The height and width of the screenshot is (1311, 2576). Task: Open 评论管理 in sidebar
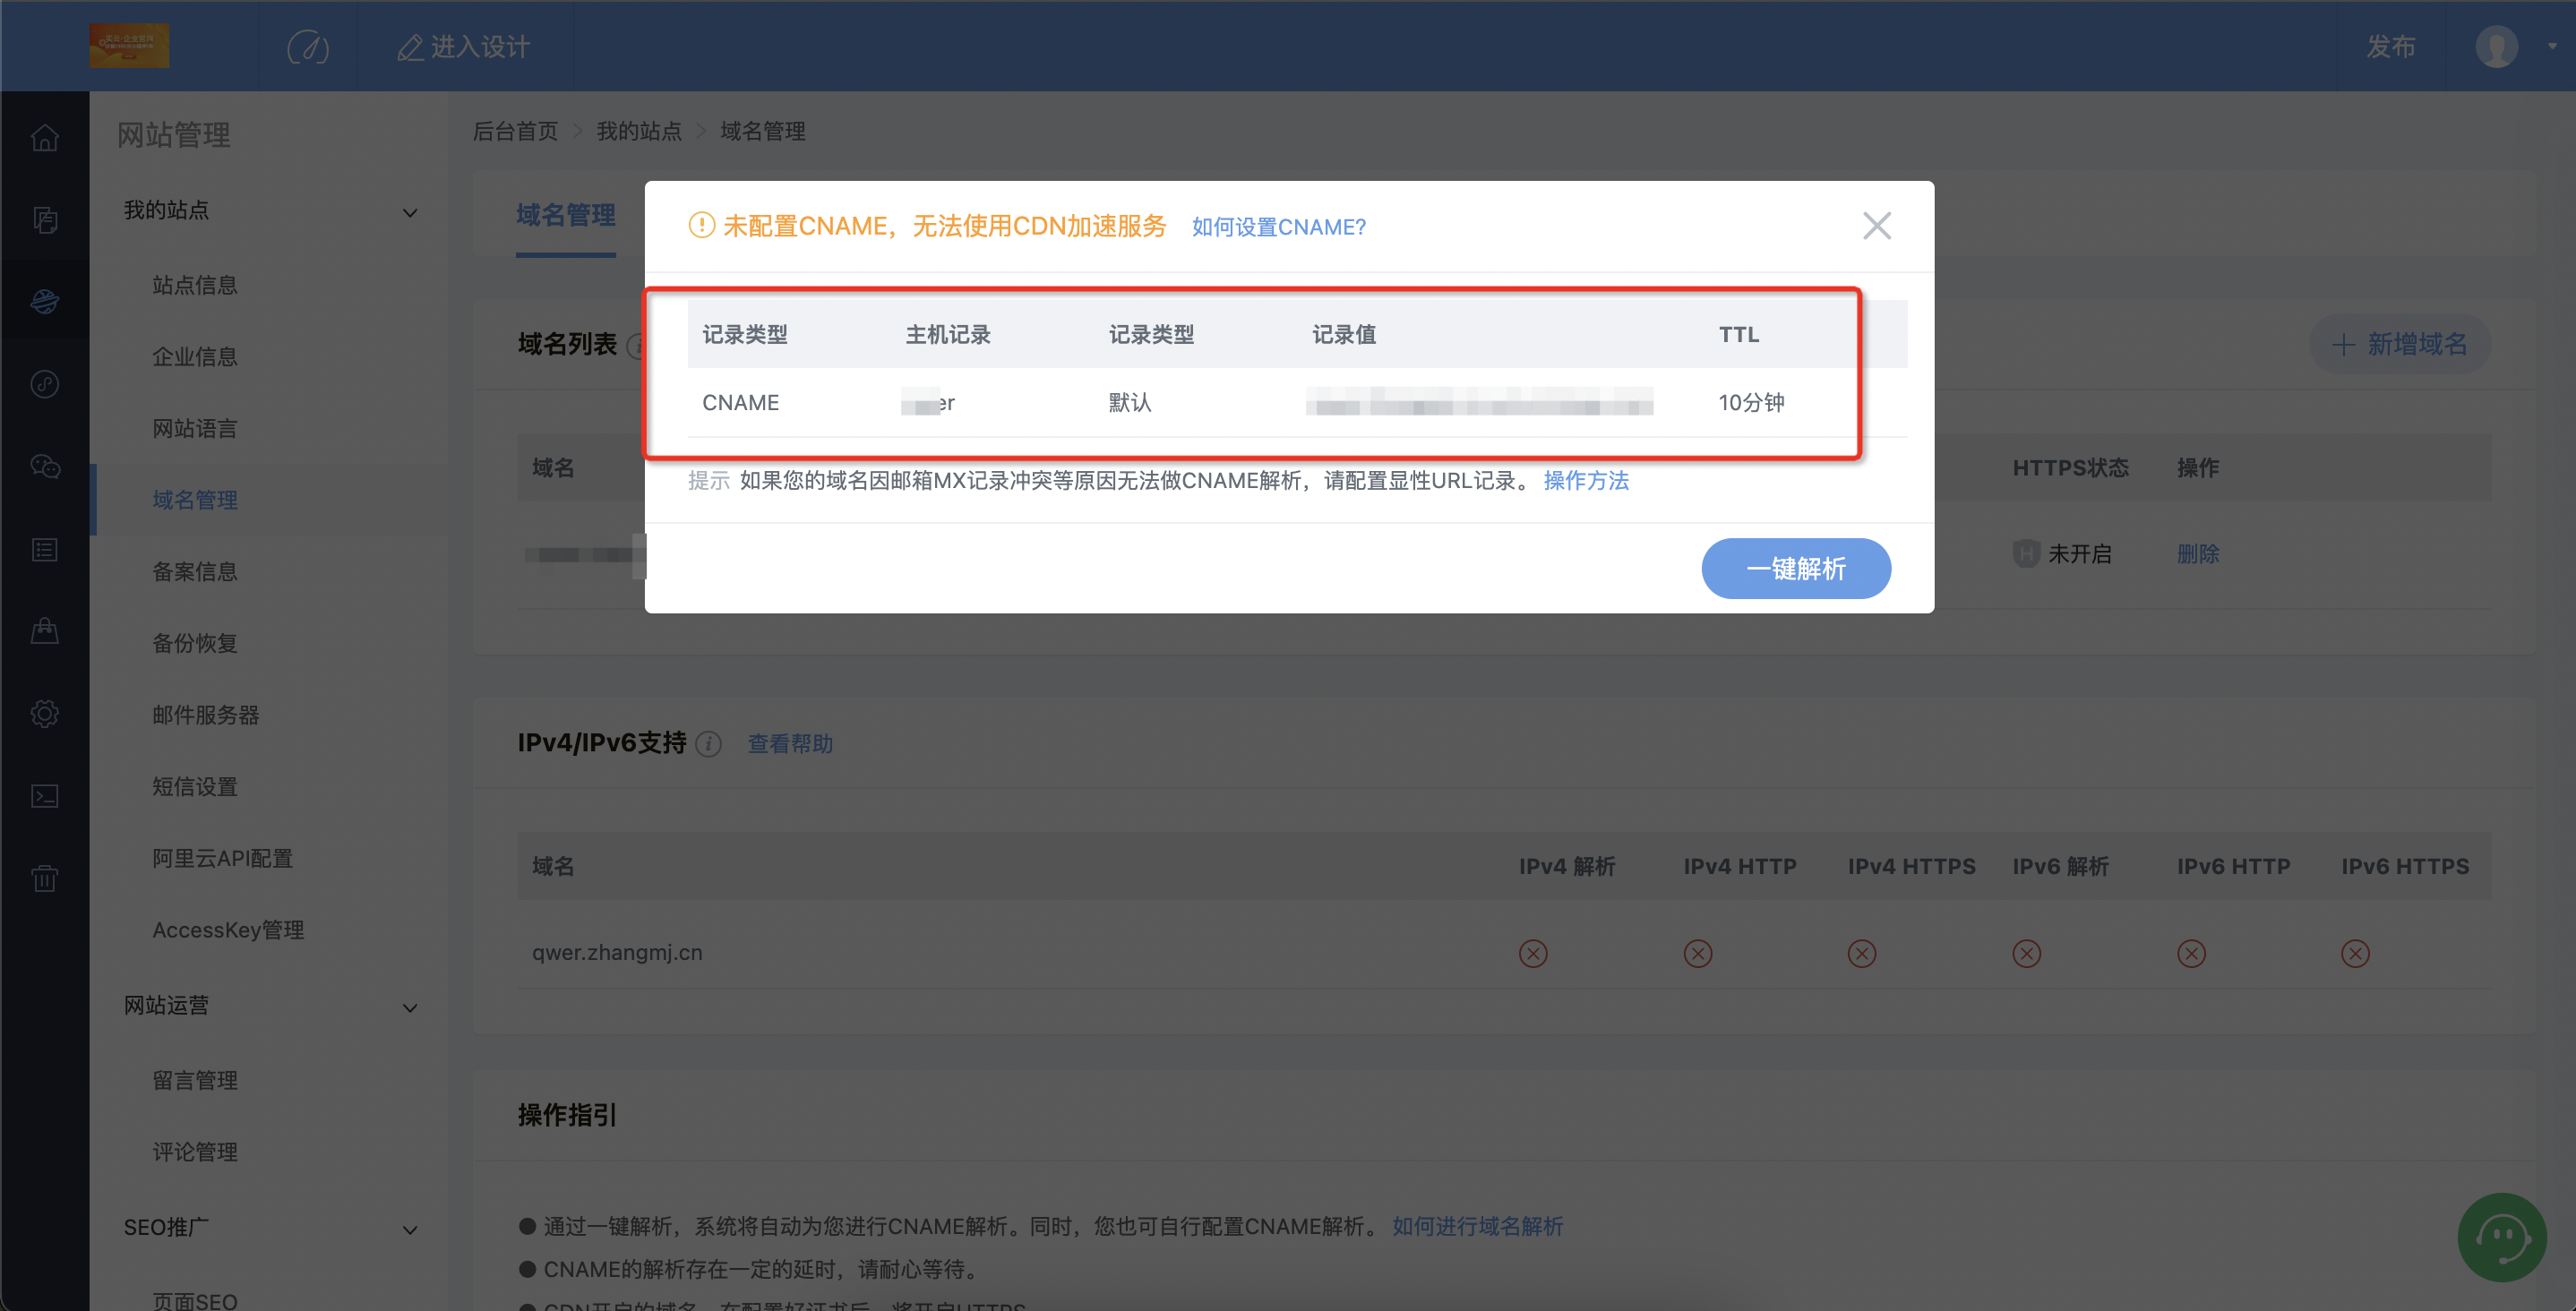(195, 1153)
